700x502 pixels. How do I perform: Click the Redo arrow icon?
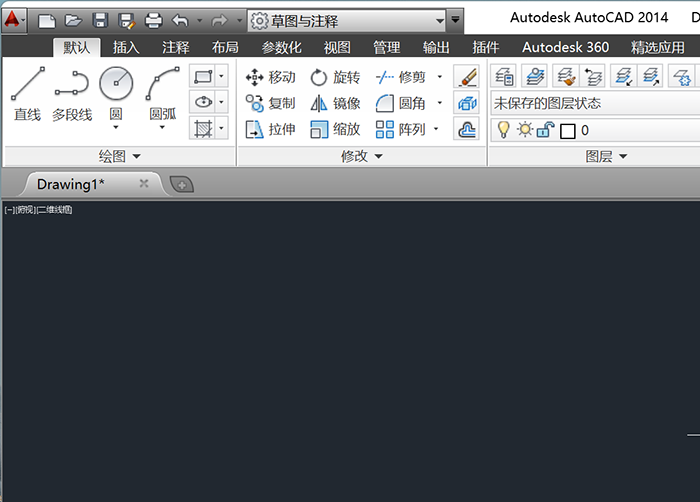(220, 21)
